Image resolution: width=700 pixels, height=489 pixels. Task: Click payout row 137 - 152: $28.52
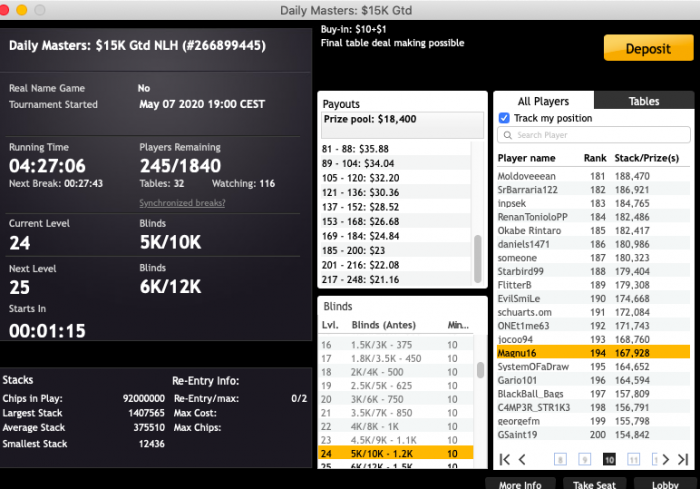396,207
